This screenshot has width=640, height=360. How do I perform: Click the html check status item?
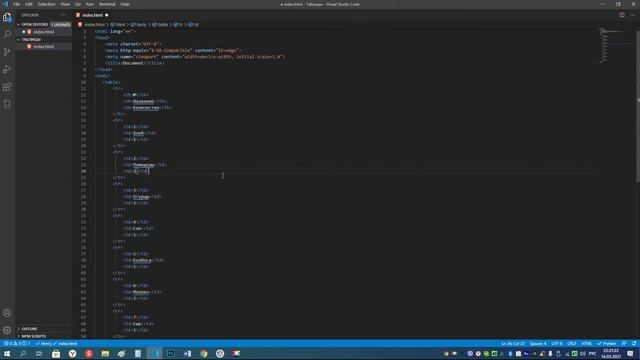tap(43, 344)
